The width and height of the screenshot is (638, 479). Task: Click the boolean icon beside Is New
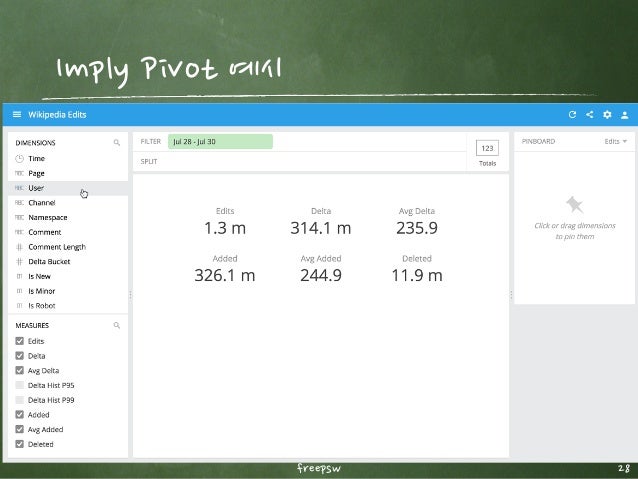(x=19, y=276)
